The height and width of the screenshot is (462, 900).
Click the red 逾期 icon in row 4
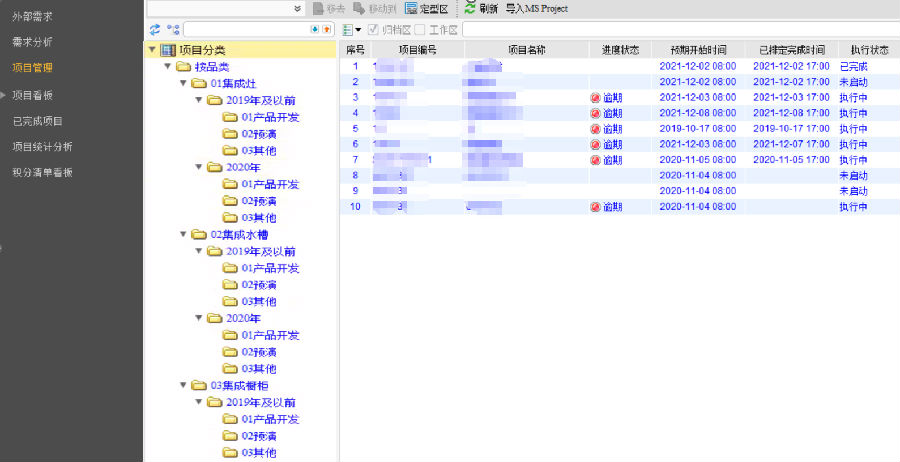pos(595,114)
